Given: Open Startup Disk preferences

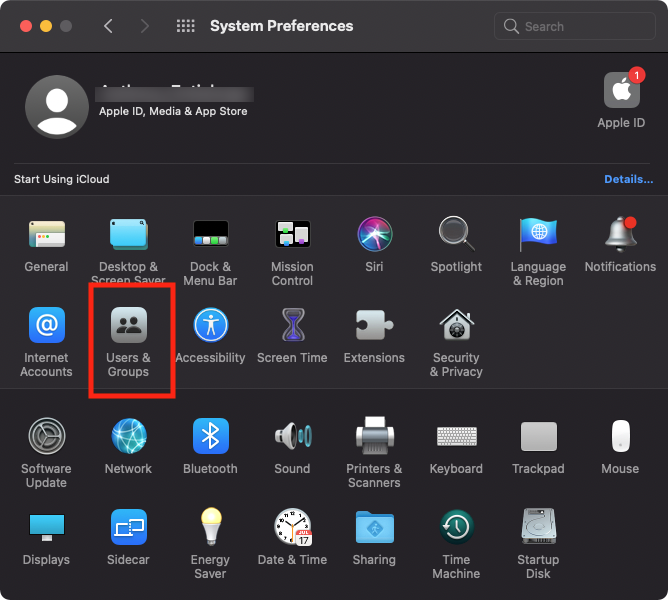Looking at the screenshot, I should tap(538, 527).
